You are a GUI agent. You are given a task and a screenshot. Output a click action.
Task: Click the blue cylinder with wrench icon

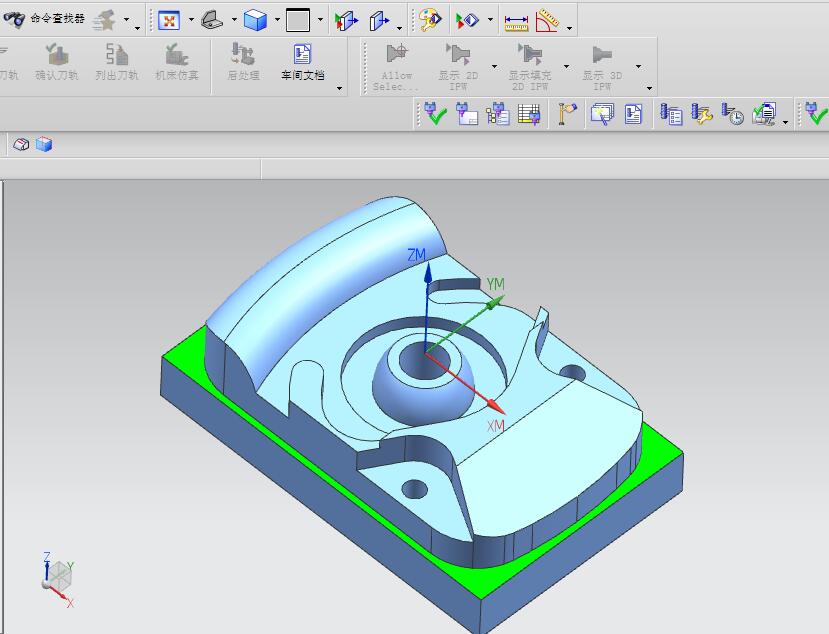click(x=702, y=114)
